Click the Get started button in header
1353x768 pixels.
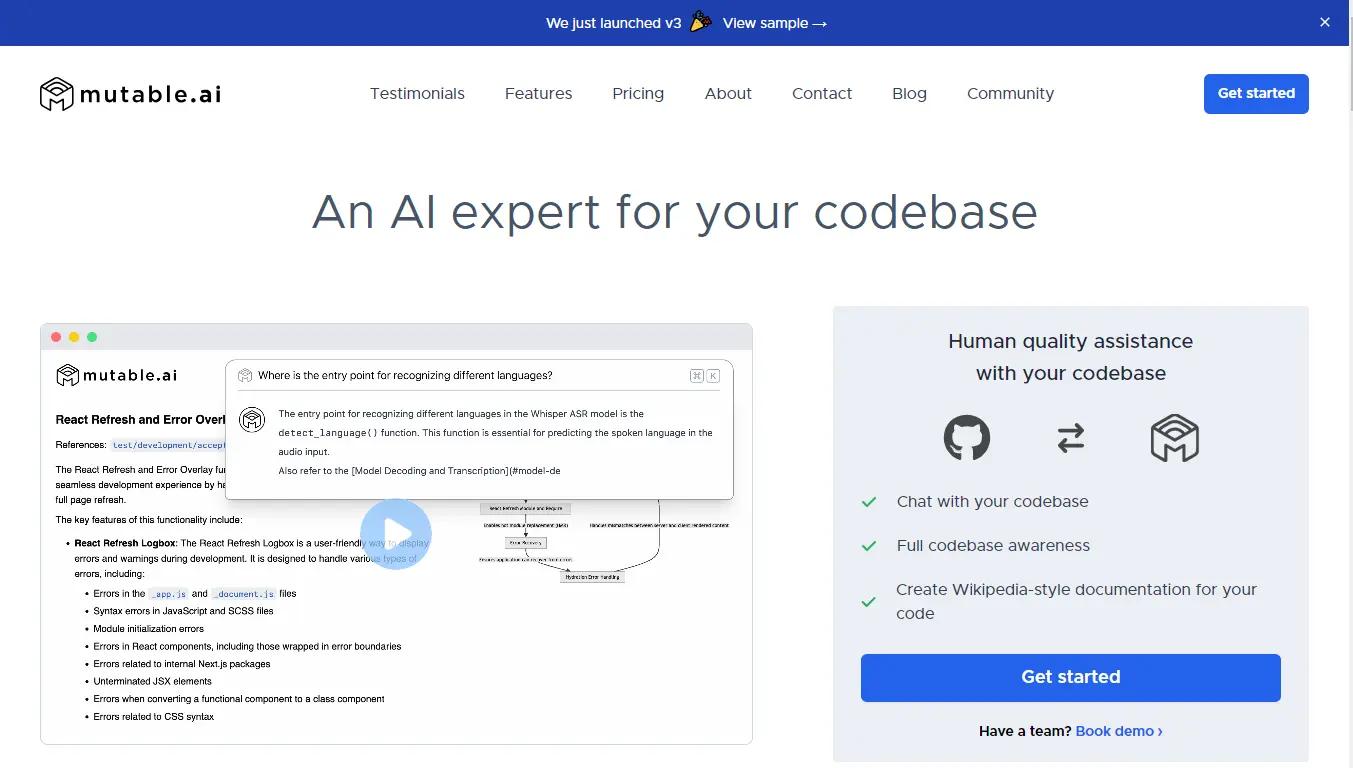1256,93
